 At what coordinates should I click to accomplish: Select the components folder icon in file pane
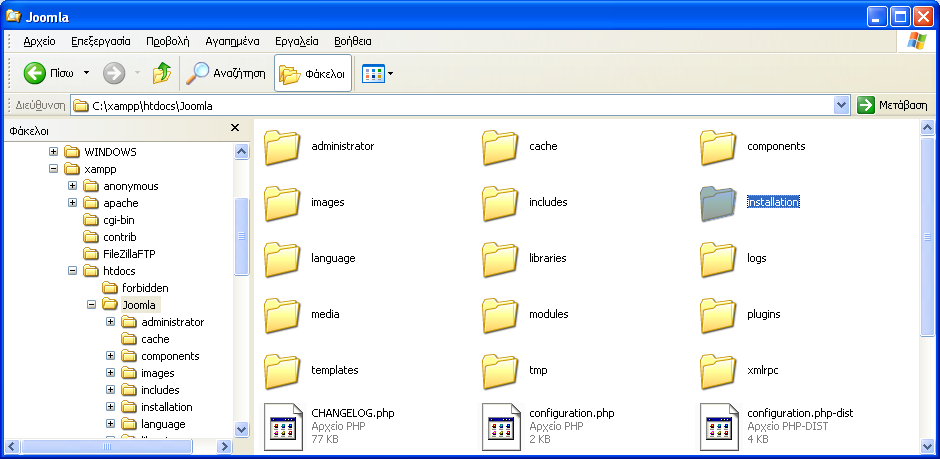pos(718,147)
